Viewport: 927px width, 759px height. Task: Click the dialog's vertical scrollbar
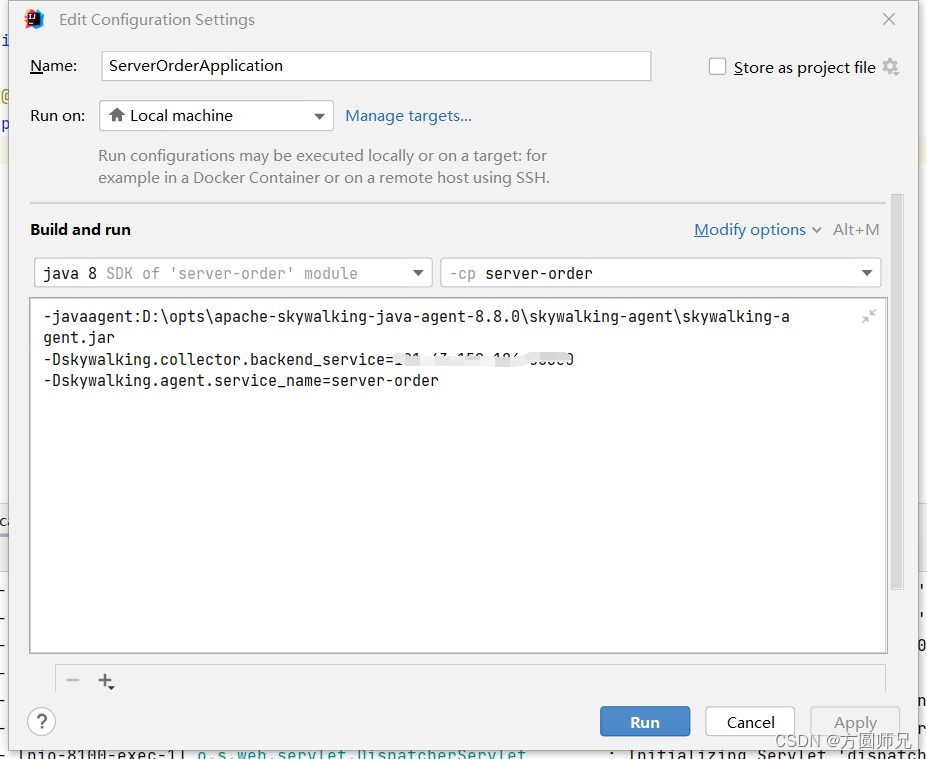(x=897, y=391)
